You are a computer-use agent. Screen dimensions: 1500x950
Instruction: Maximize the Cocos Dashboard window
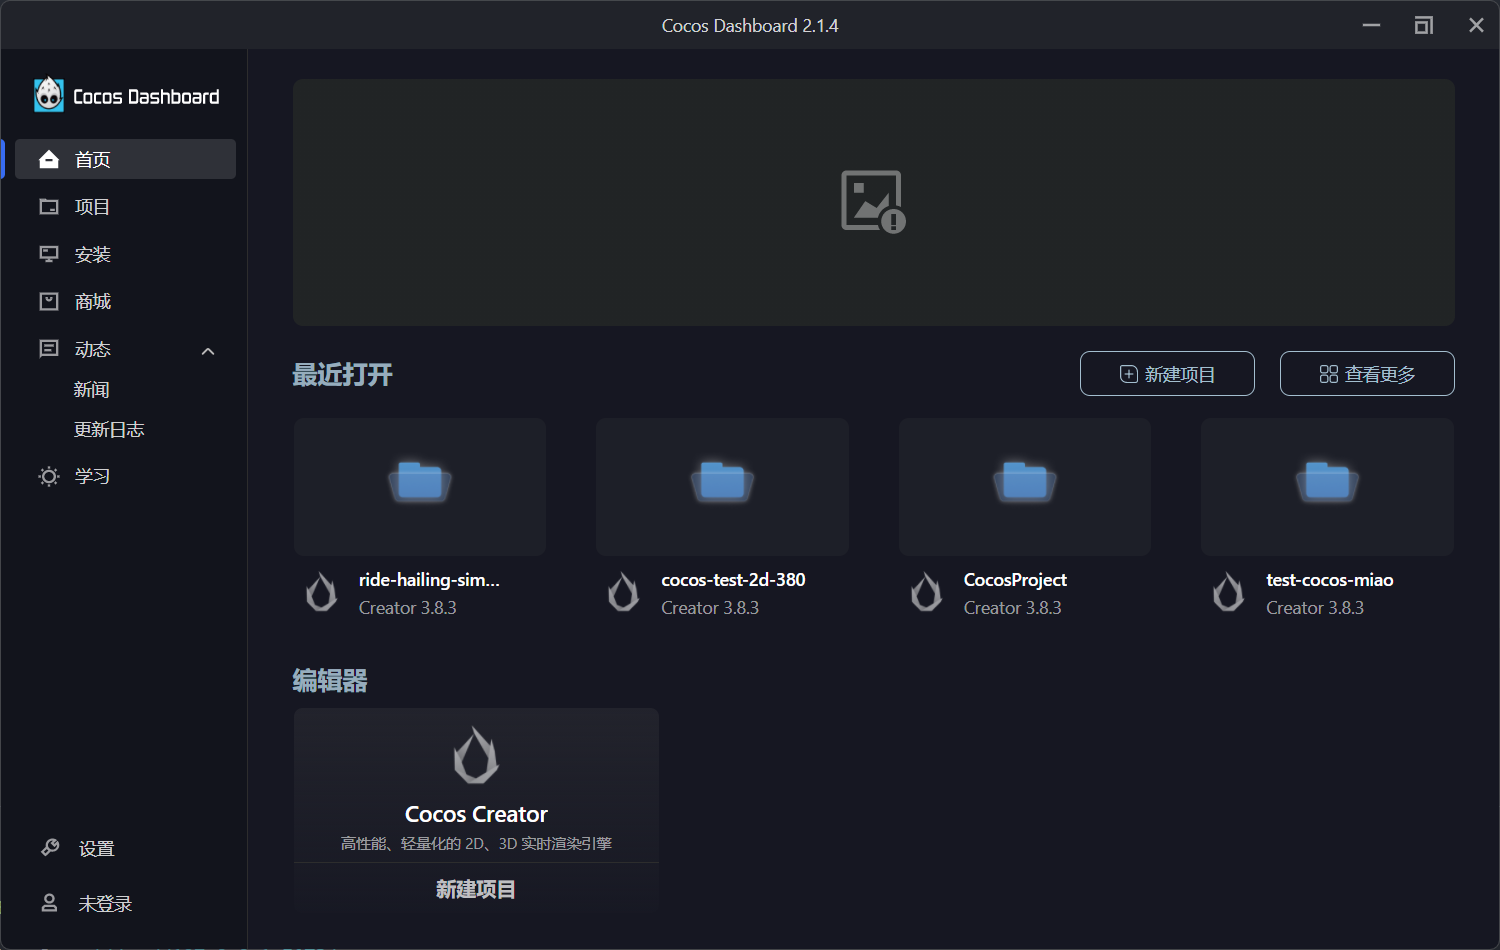click(x=1423, y=25)
